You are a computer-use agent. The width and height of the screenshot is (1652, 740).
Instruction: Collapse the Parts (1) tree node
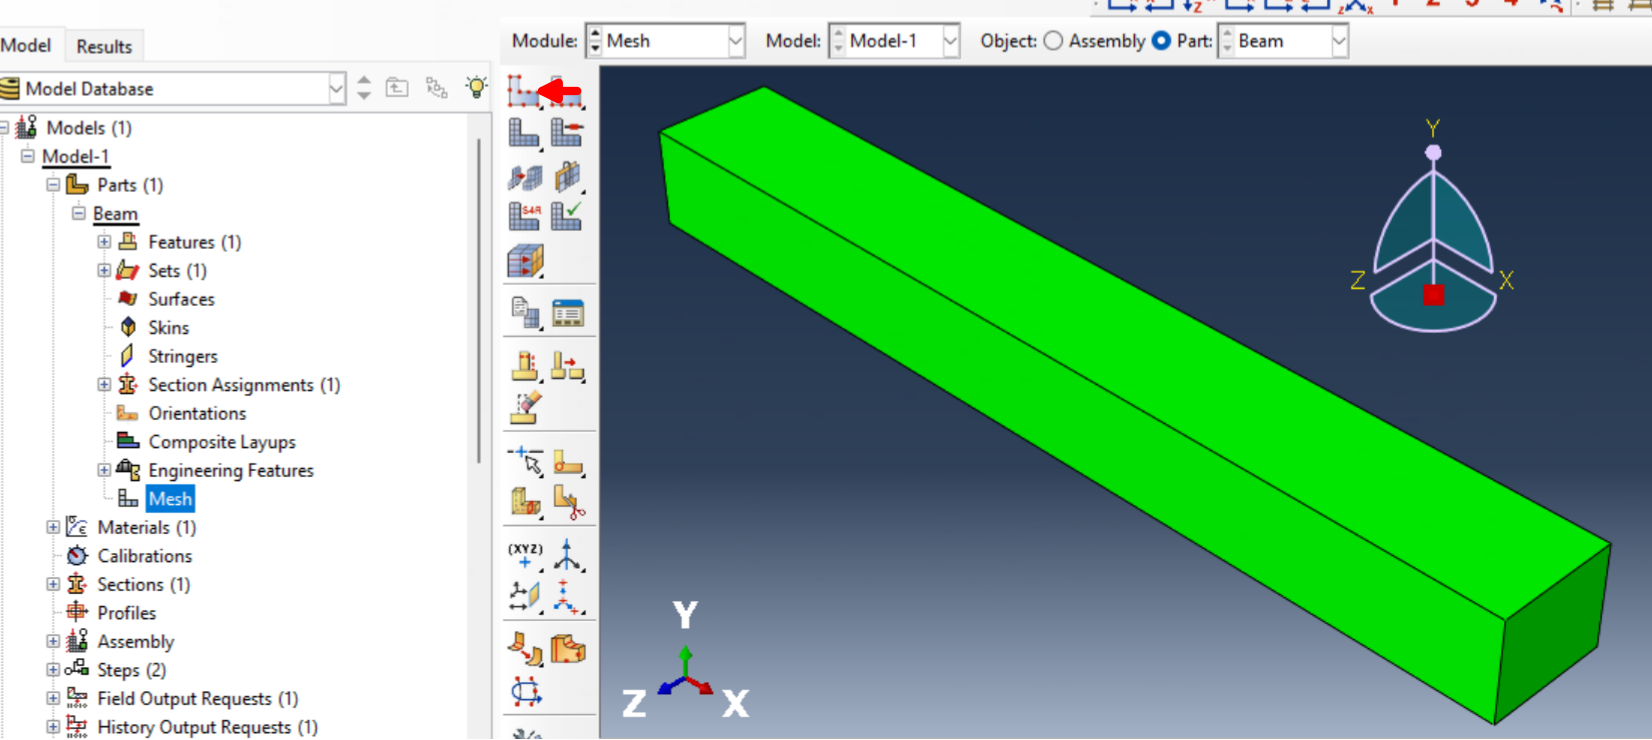53,185
